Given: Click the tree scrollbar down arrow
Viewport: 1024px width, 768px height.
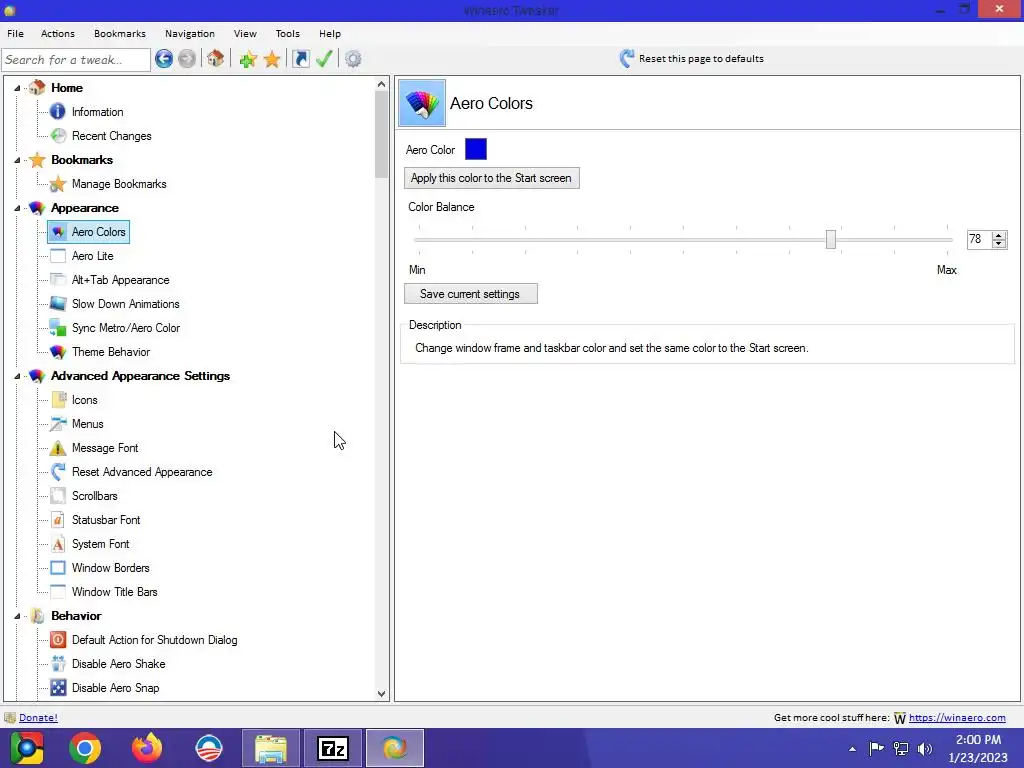Looking at the screenshot, I should [x=381, y=694].
